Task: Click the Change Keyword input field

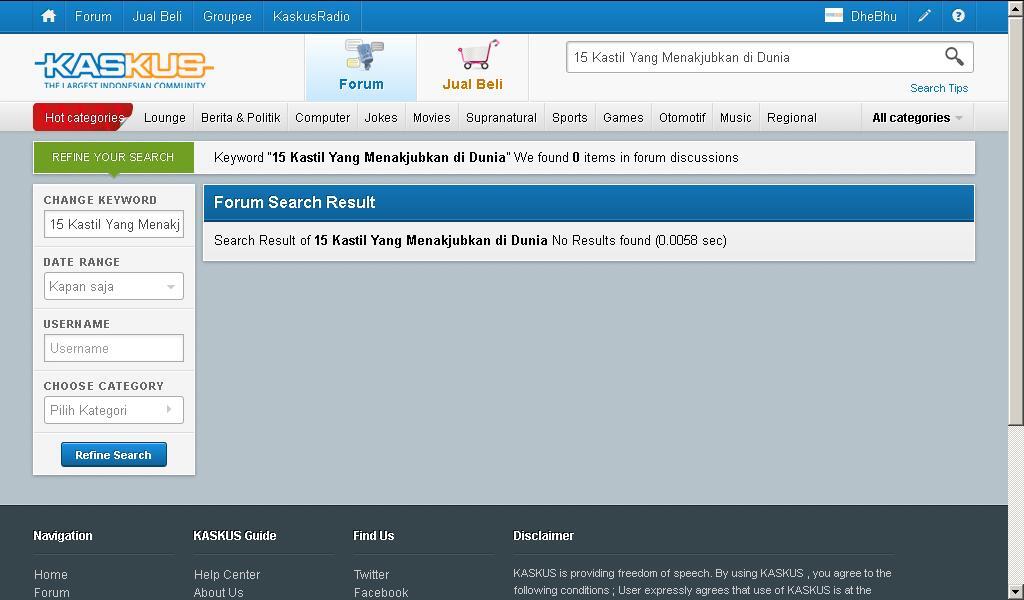Action: click(x=114, y=224)
